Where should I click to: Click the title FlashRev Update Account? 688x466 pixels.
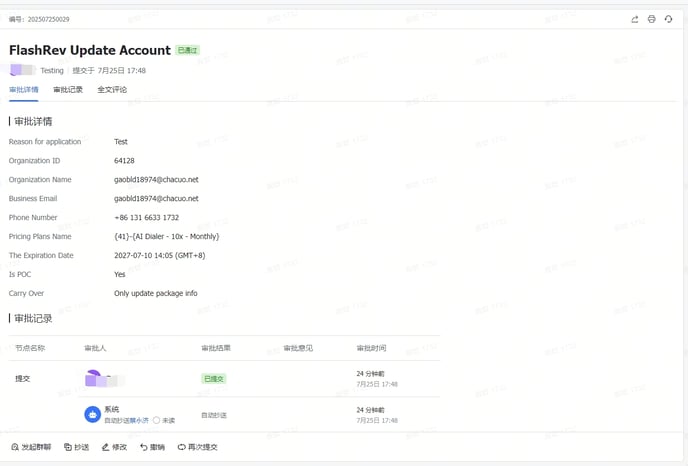point(90,50)
